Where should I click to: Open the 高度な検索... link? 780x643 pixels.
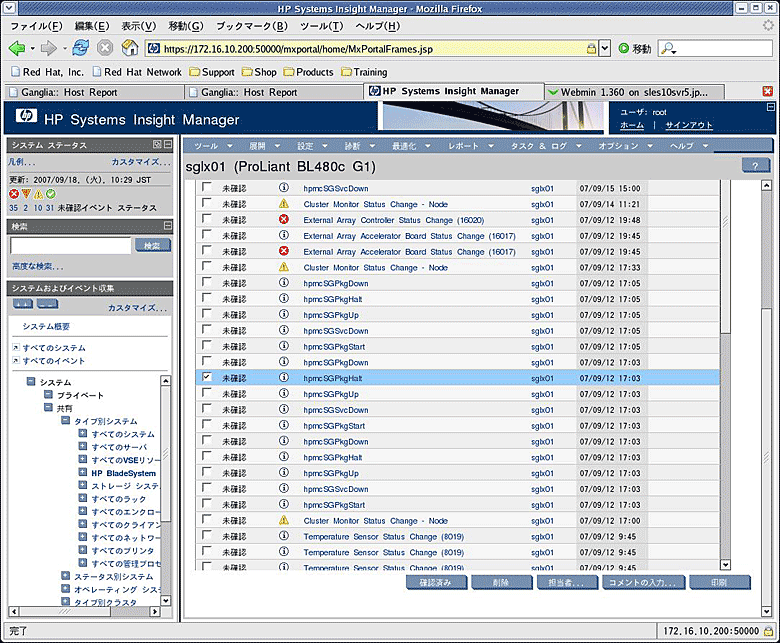coord(37,267)
